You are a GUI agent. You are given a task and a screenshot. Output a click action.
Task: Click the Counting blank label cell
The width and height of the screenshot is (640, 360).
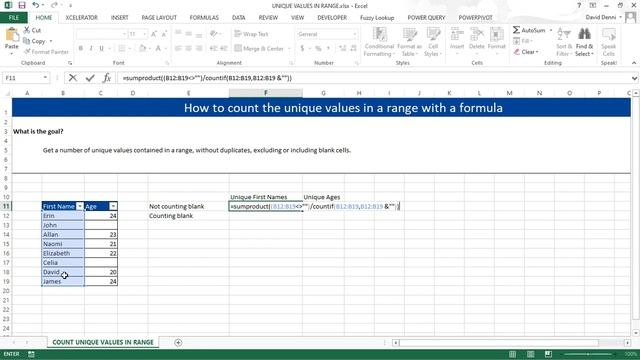click(x=188, y=216)
